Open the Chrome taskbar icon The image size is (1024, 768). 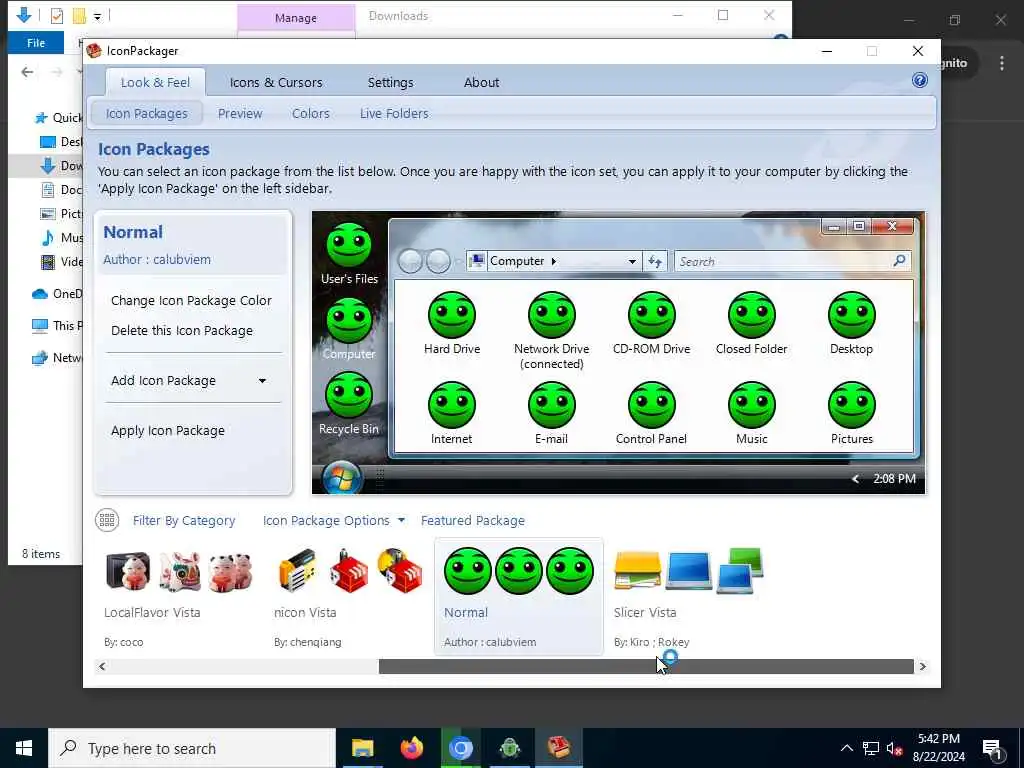pyautogui.click(x=460, y=748)
